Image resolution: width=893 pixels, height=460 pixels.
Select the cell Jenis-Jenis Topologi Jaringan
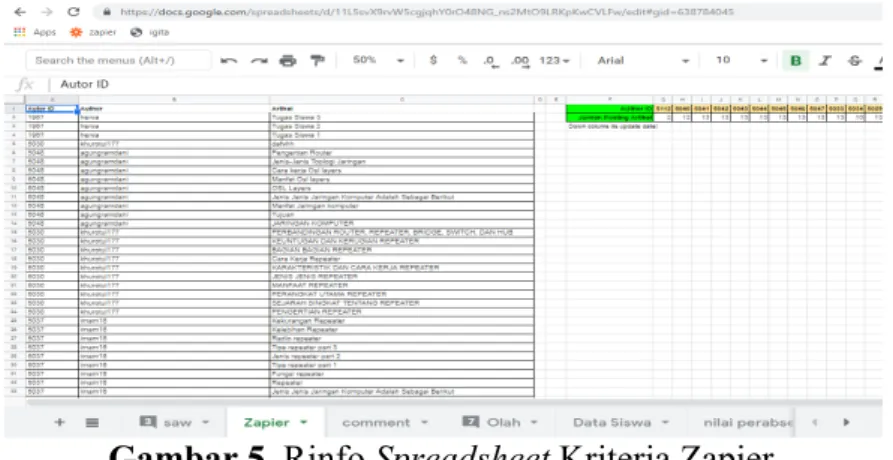coord(402,162)
